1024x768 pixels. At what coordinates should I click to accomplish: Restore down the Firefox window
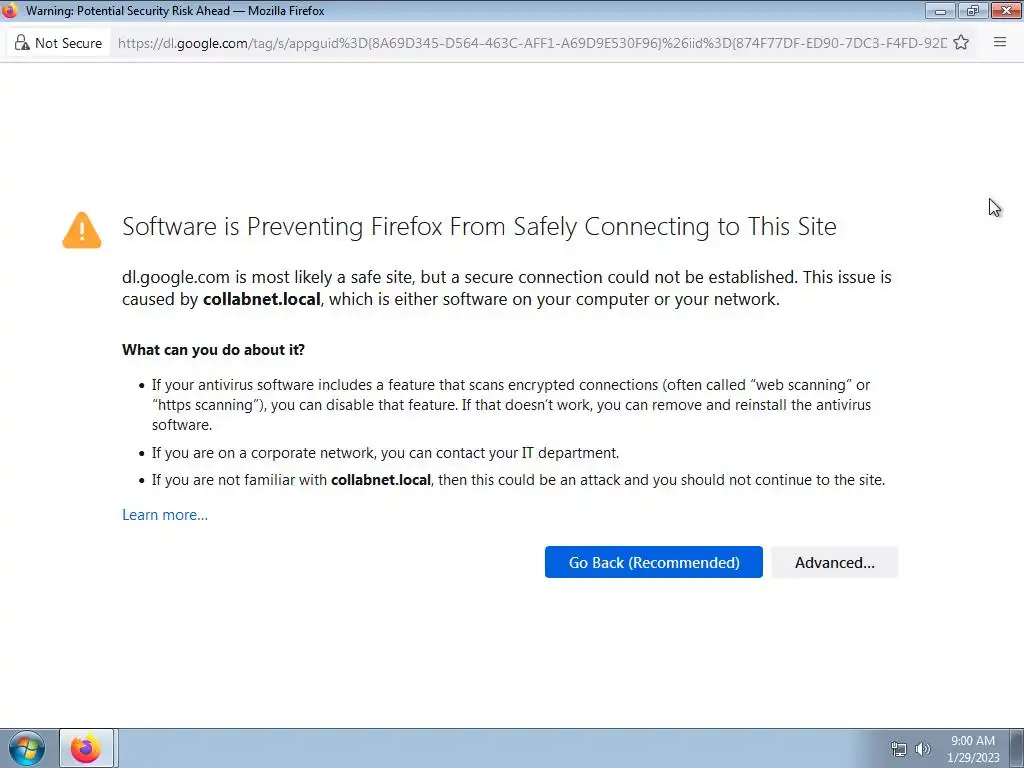click(x=973, y=10)
